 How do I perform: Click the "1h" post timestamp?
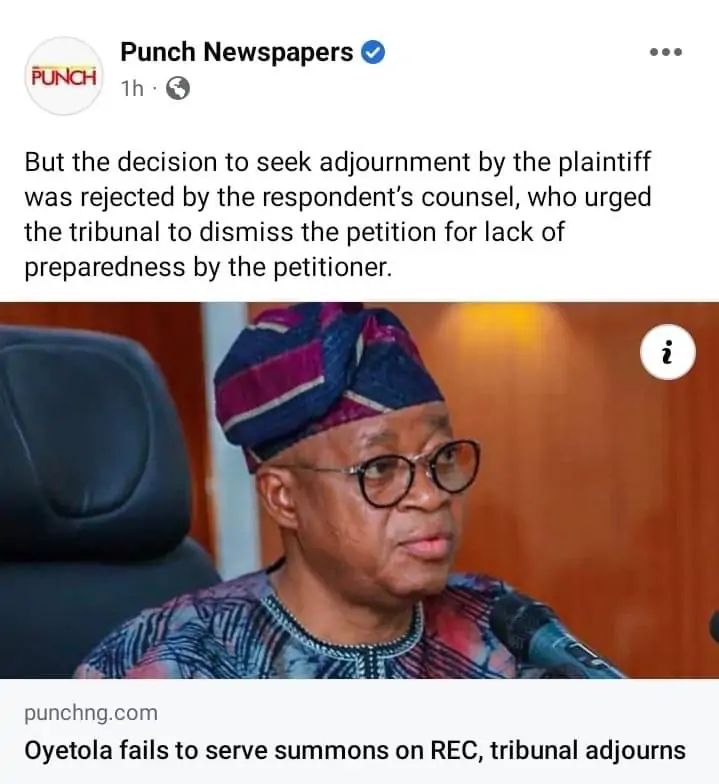point(132,89)
